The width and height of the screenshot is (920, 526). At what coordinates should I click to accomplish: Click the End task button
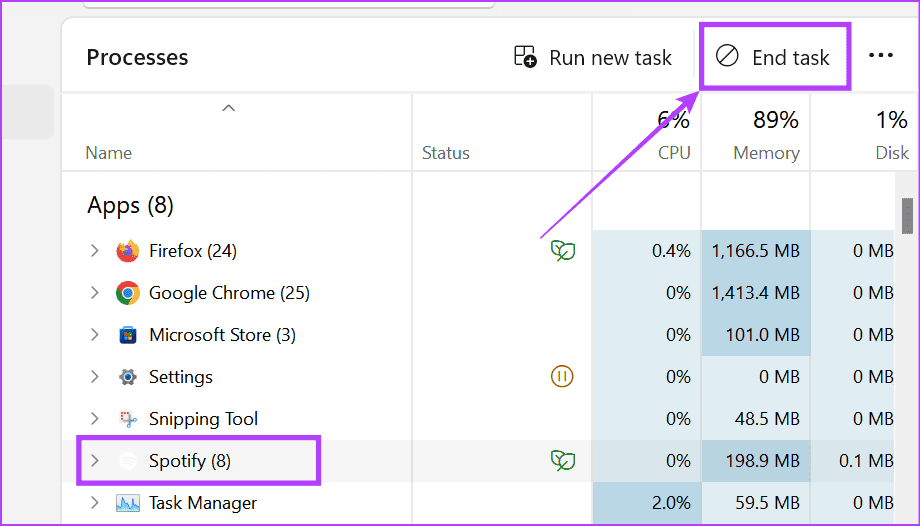[x=773, y=57]
